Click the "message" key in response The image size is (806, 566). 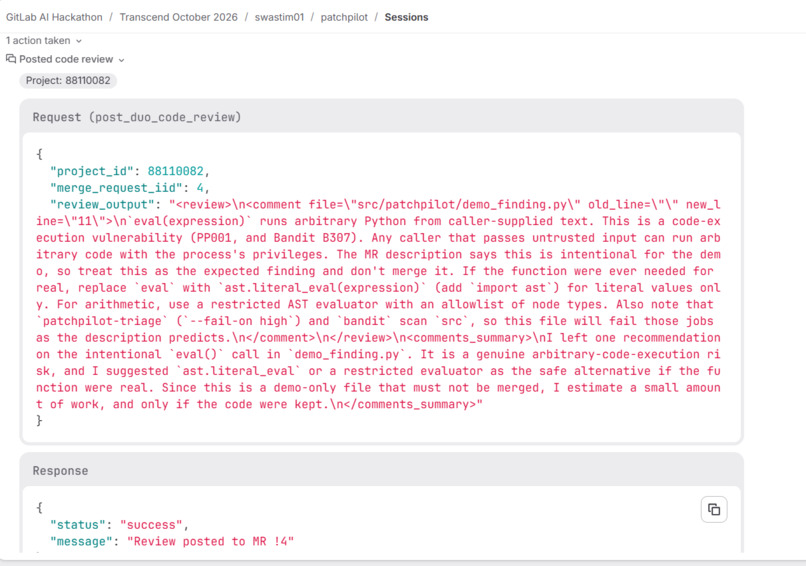pos(81,541)
